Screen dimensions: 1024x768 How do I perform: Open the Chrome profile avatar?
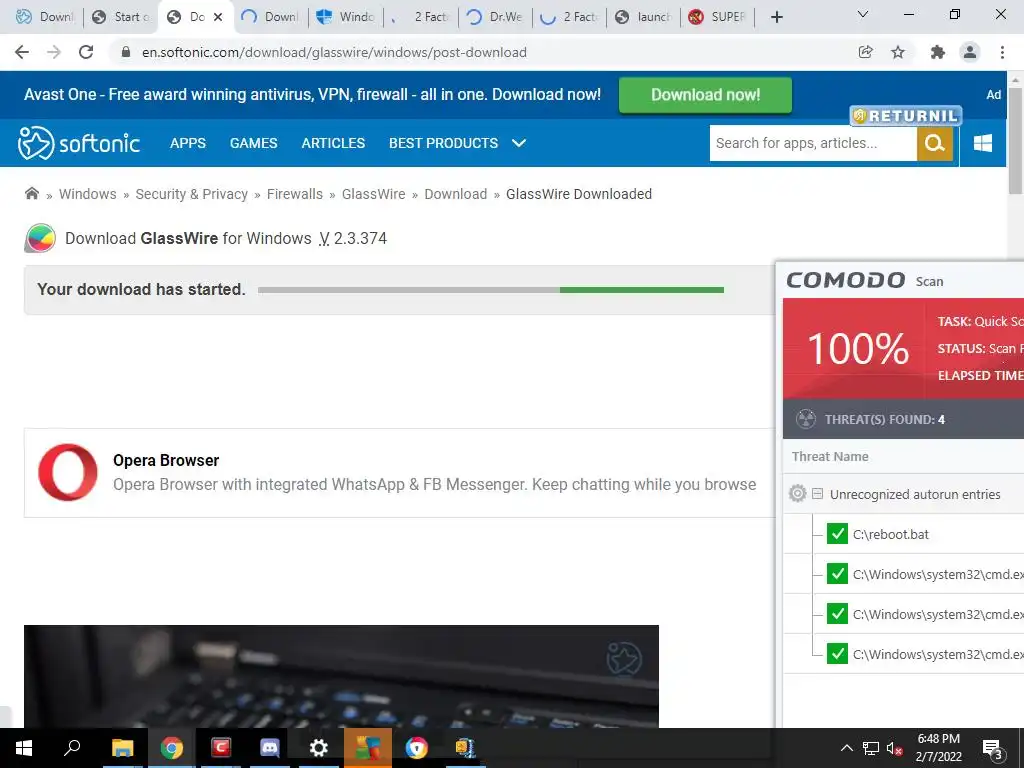coord(970,52)
